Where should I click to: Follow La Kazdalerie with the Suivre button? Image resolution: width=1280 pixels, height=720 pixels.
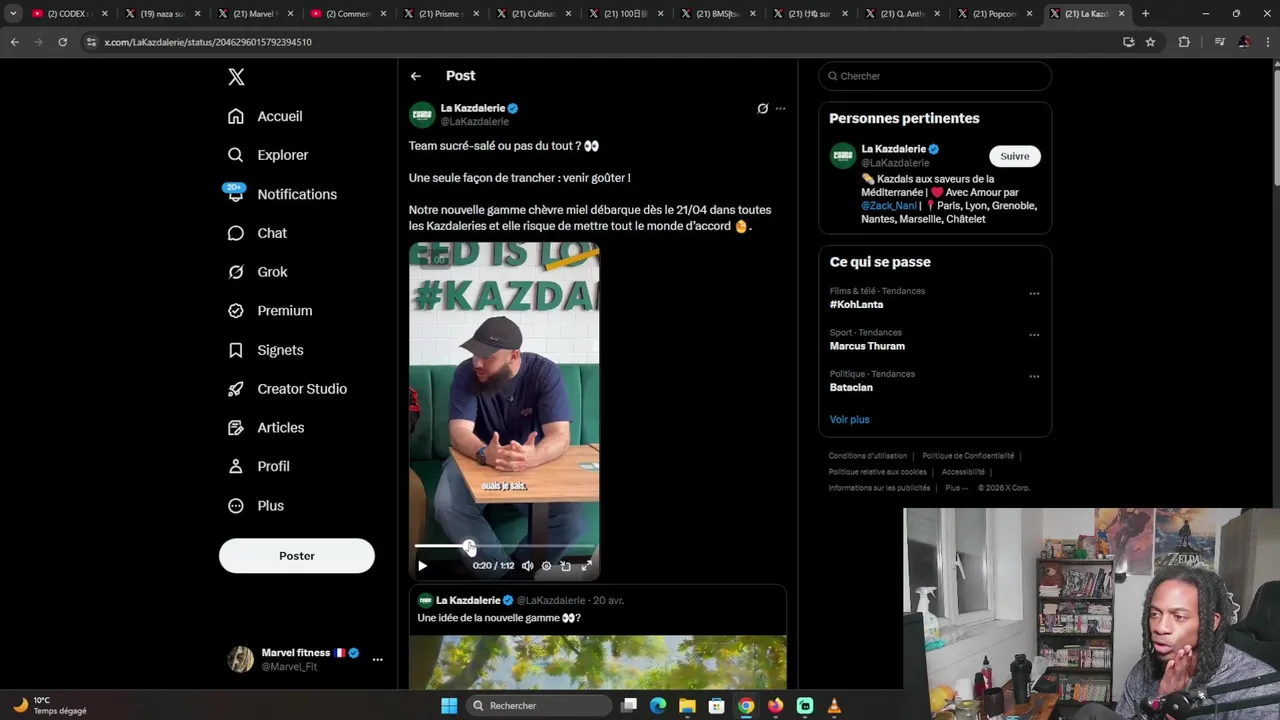1015,156
